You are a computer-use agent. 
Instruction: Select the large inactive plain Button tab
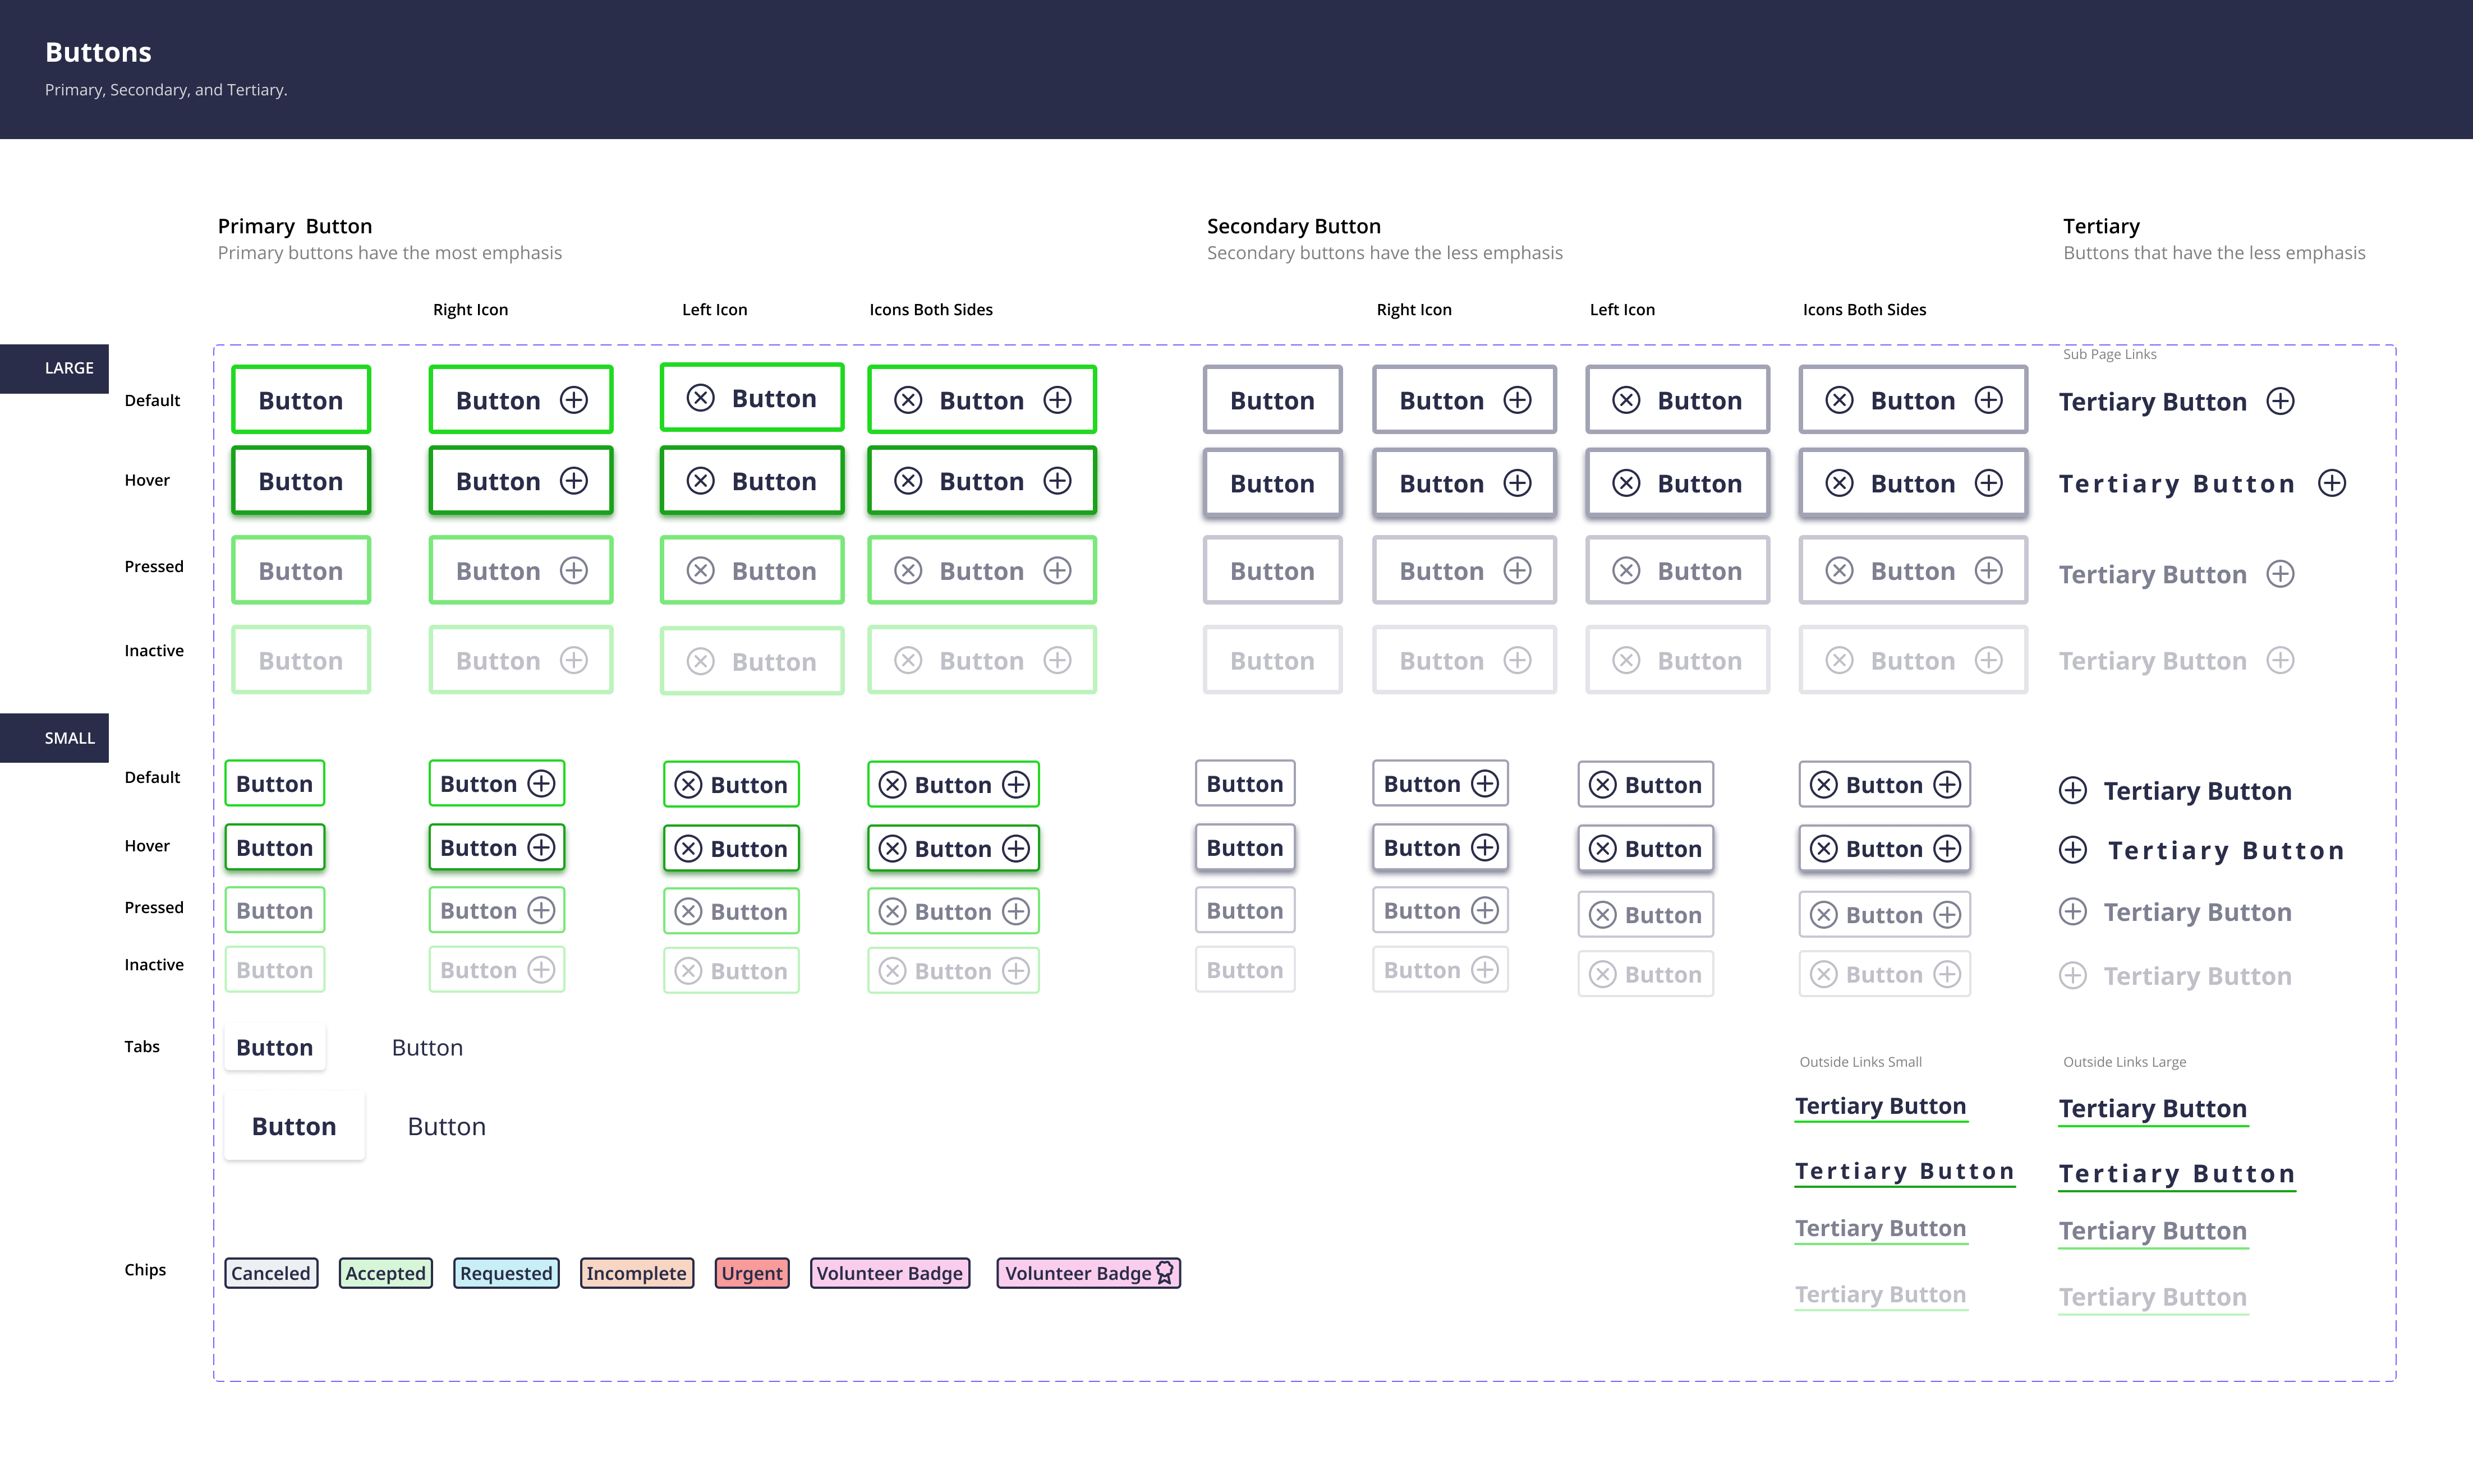(x=446, y=1126)
